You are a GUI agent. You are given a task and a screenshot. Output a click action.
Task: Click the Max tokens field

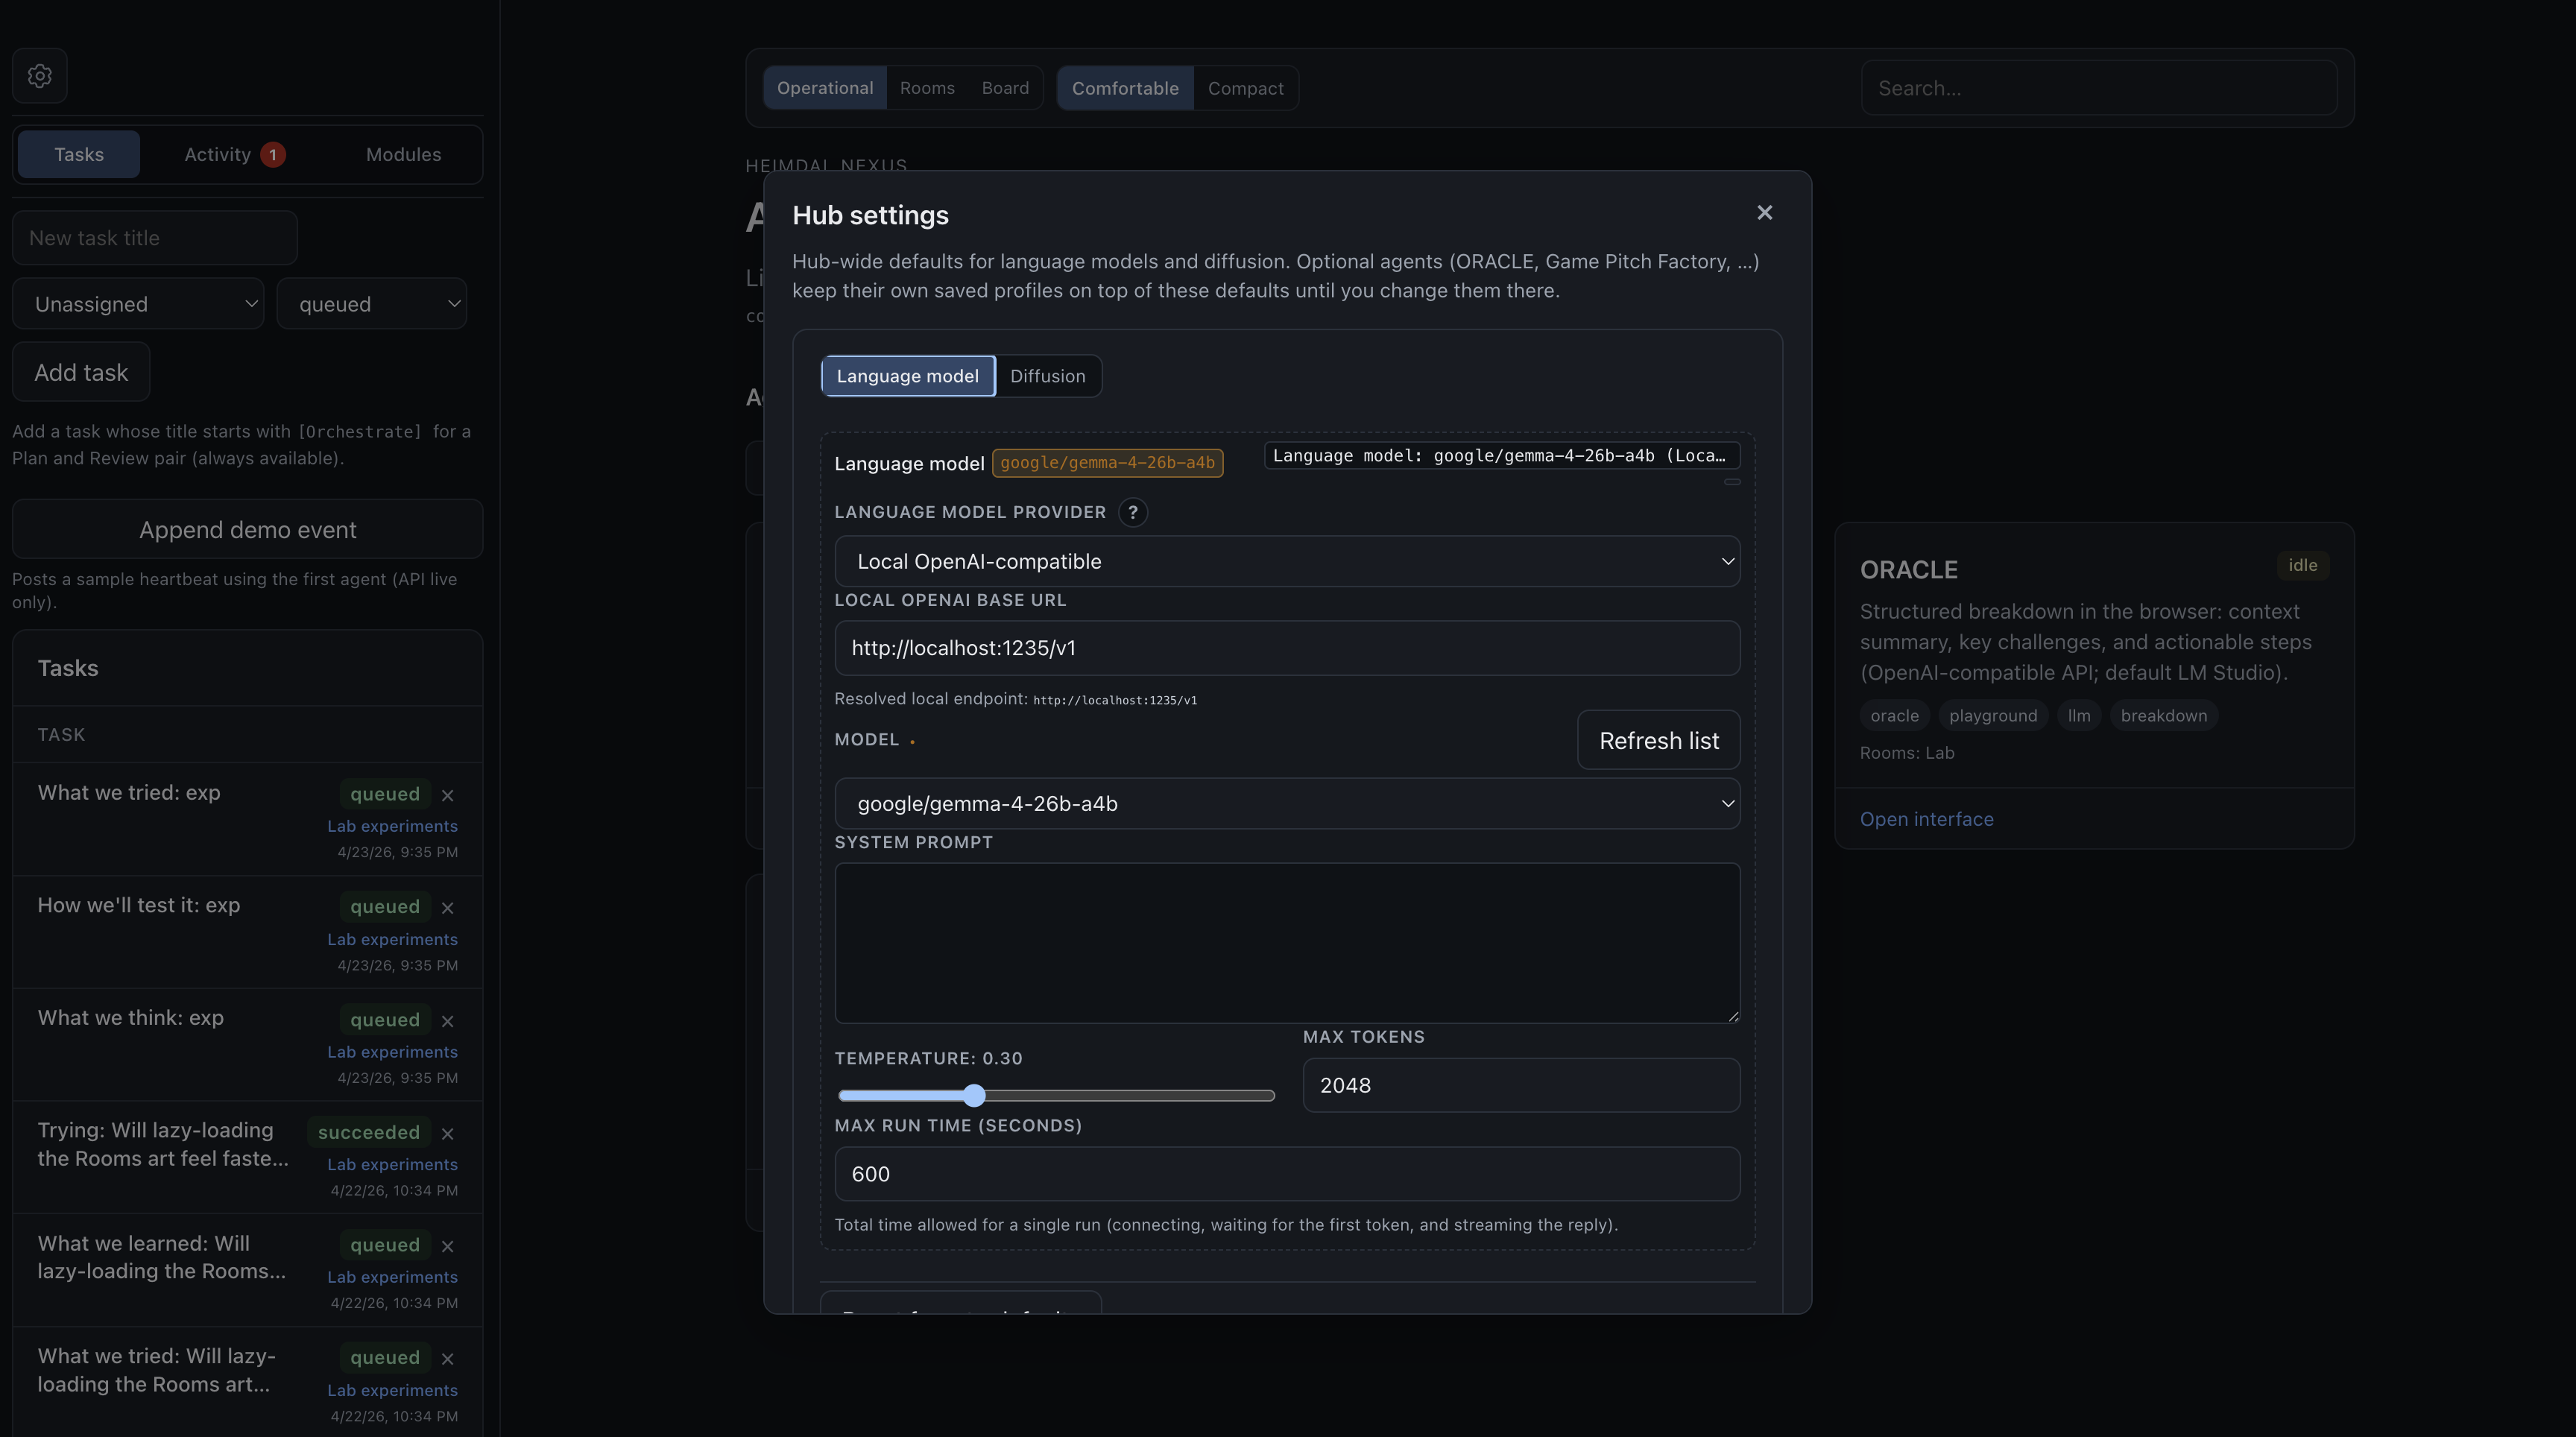coord(1521,1085)
